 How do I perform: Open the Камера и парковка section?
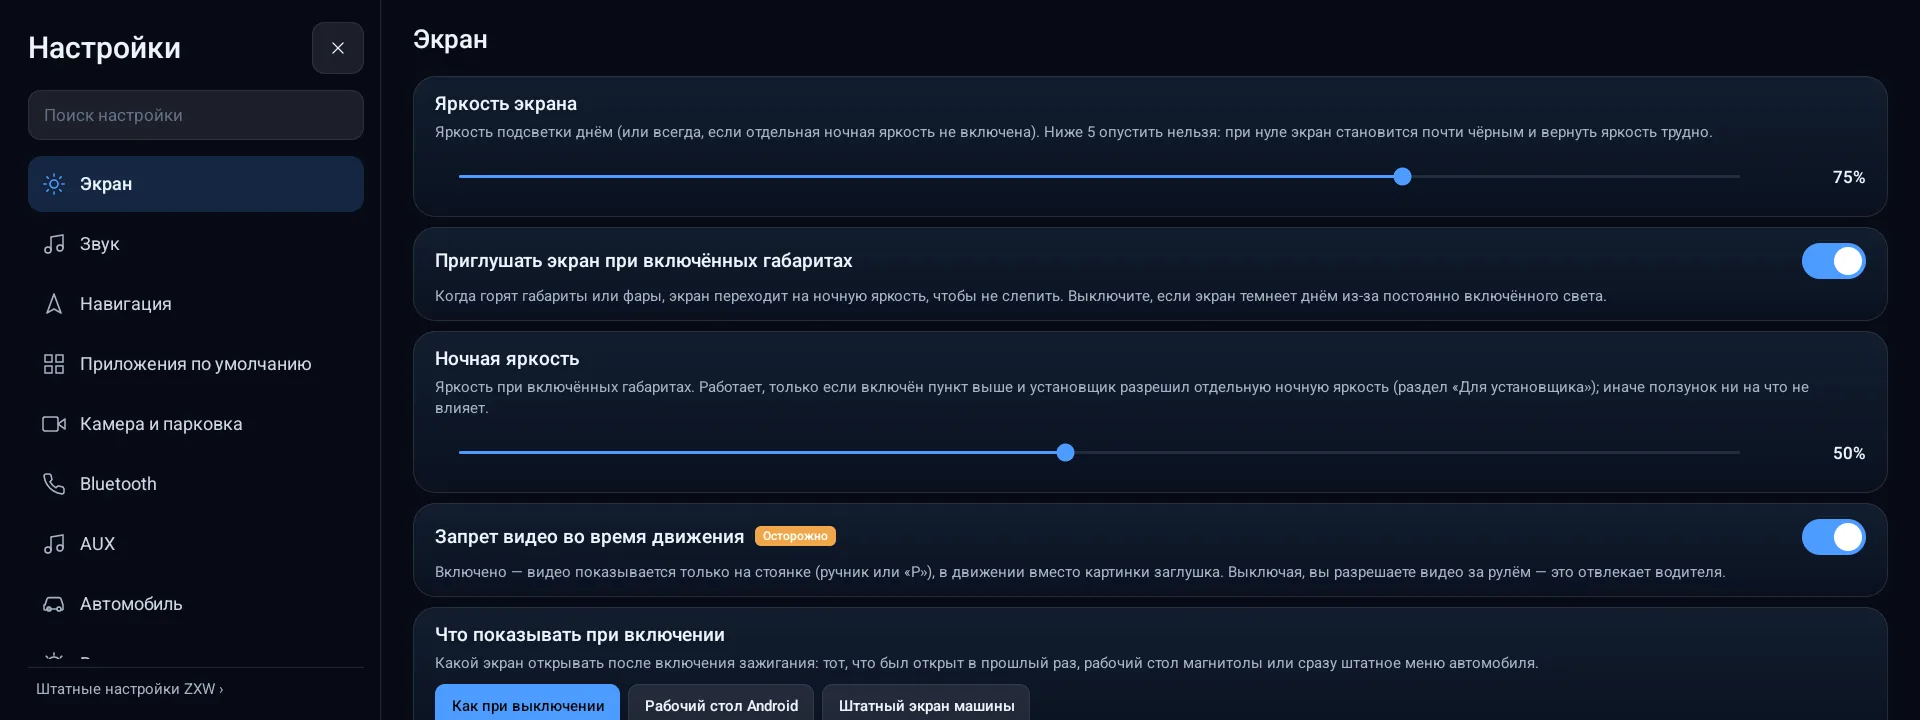coord(196,424)
